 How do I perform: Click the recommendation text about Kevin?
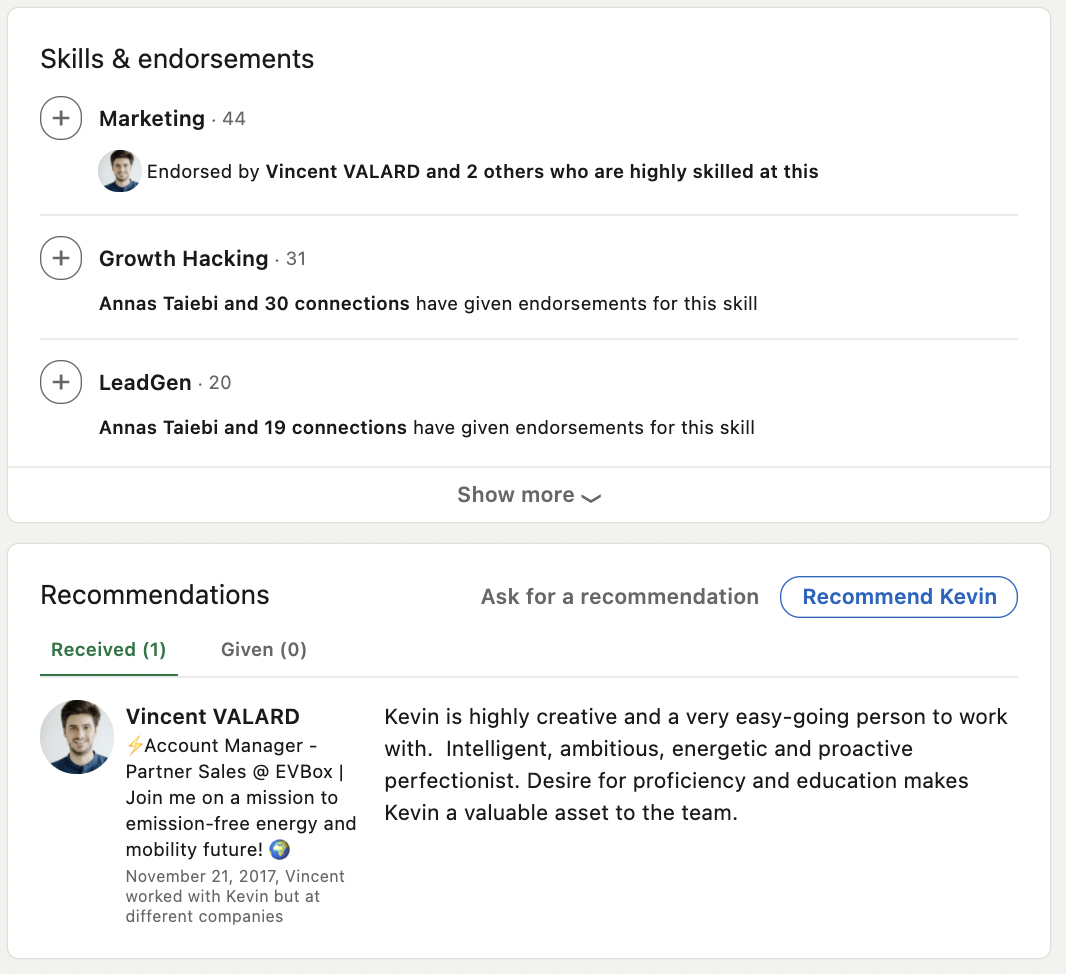click(695, 765)
